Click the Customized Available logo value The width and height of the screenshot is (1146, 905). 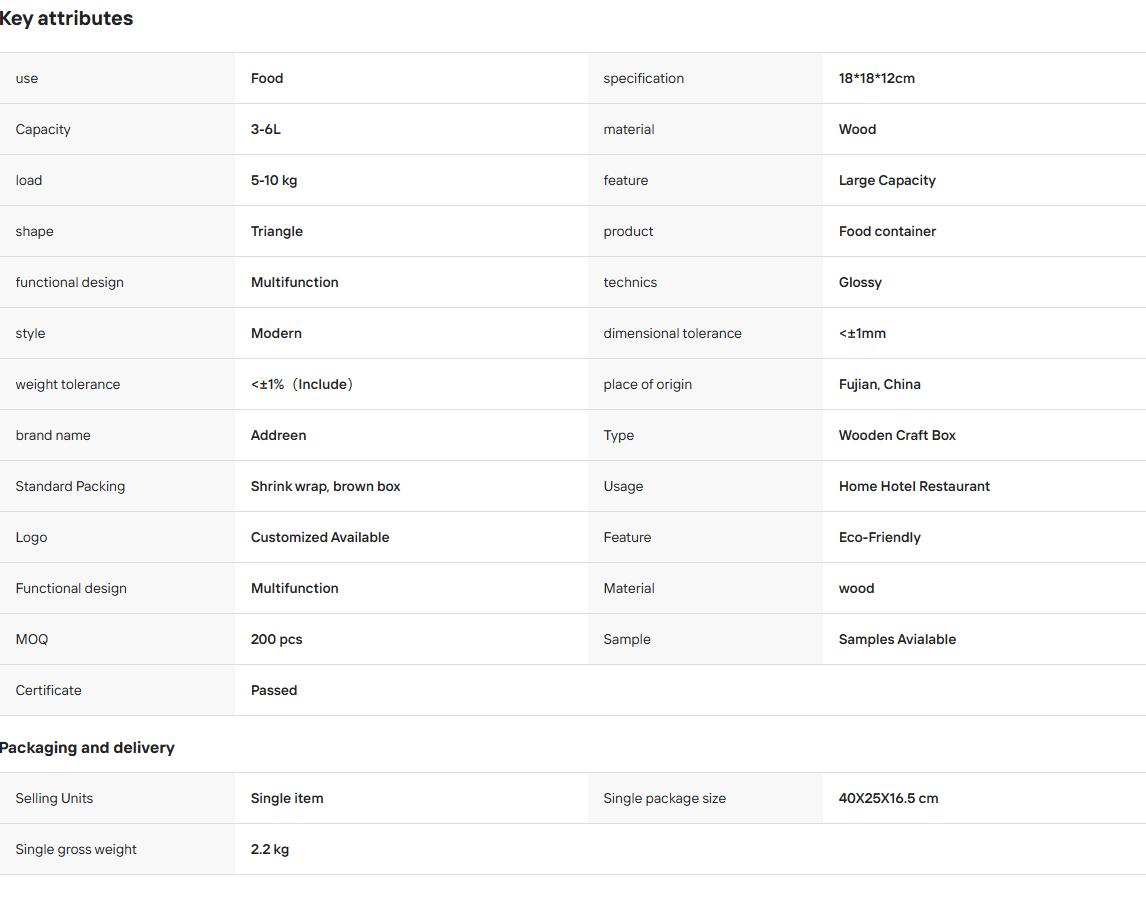click(x=319, y=537)
